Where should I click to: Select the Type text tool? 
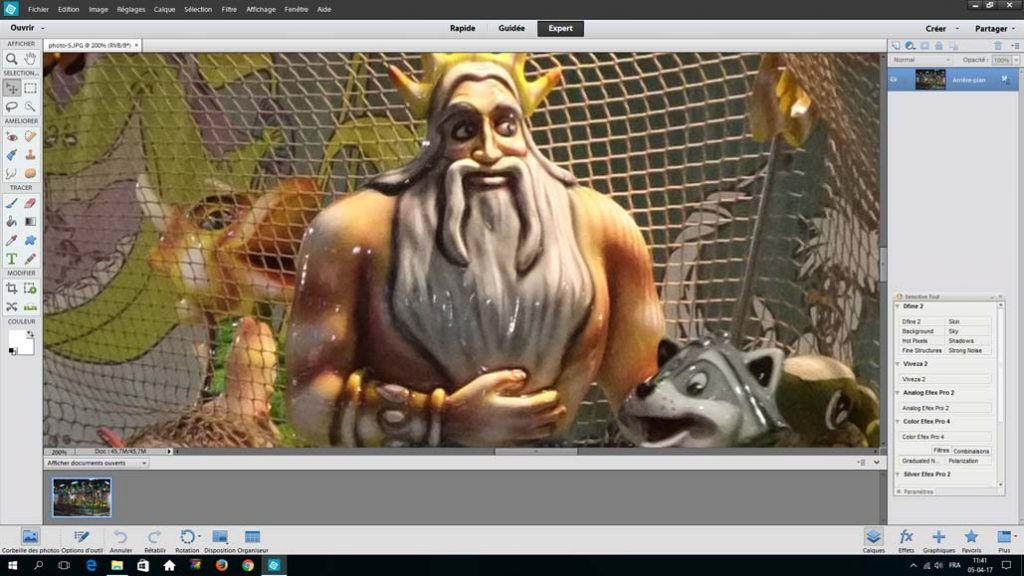pyautogui.click(x=12, y=259)
